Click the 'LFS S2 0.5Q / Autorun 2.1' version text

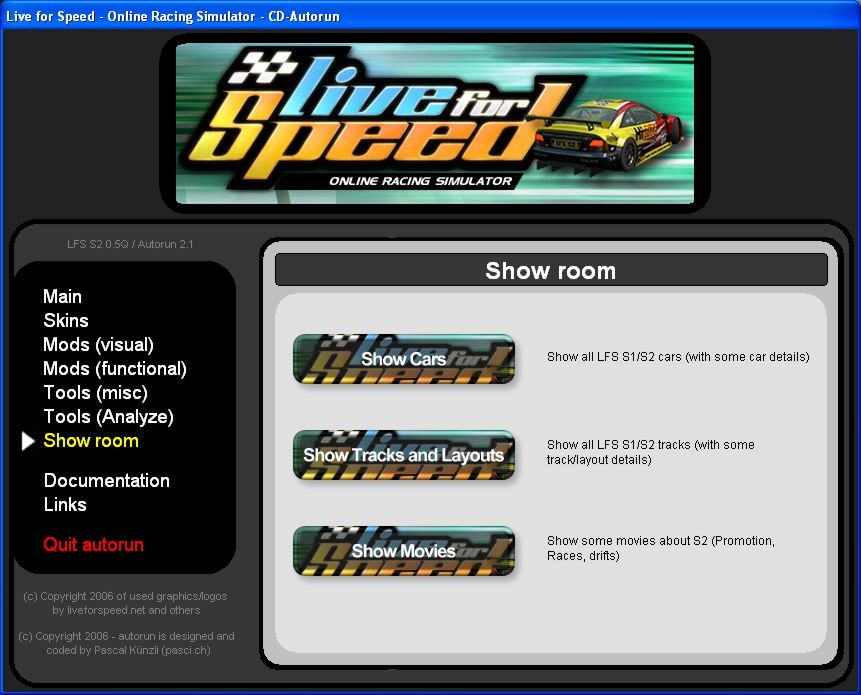click(x=130, y=244)
